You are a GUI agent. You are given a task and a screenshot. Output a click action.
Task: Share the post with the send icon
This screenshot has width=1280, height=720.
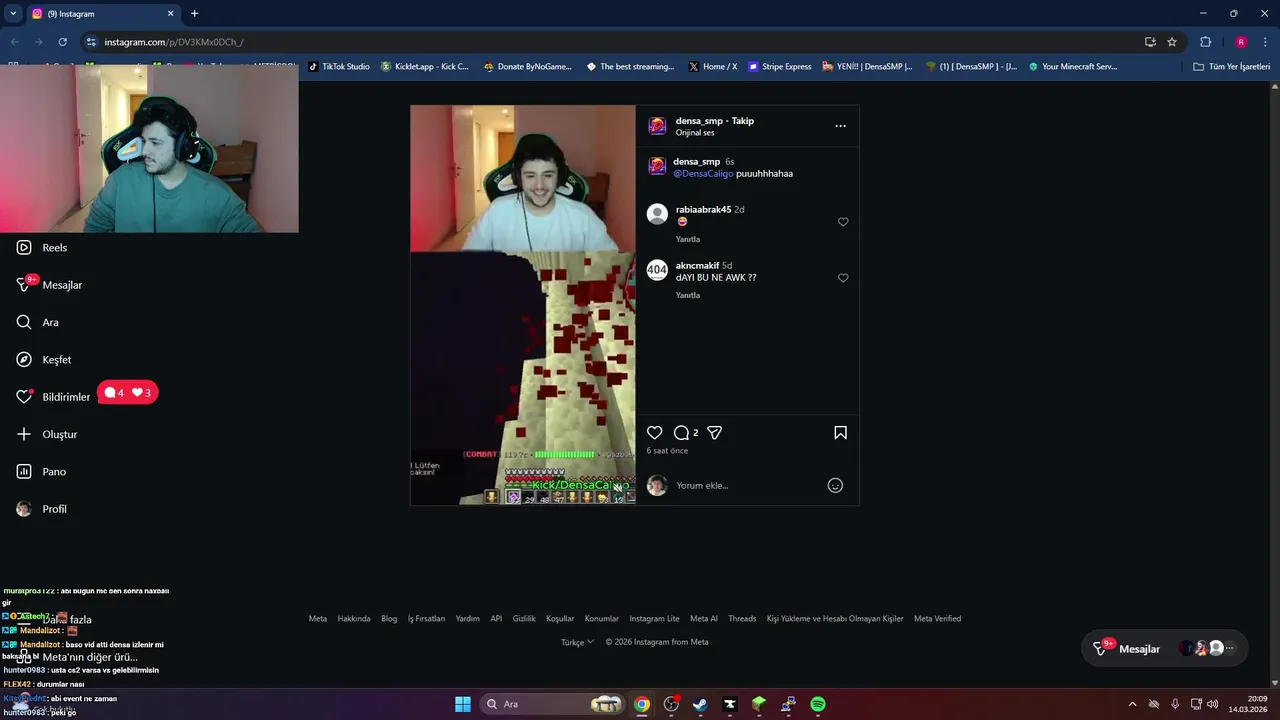[715, 433]
